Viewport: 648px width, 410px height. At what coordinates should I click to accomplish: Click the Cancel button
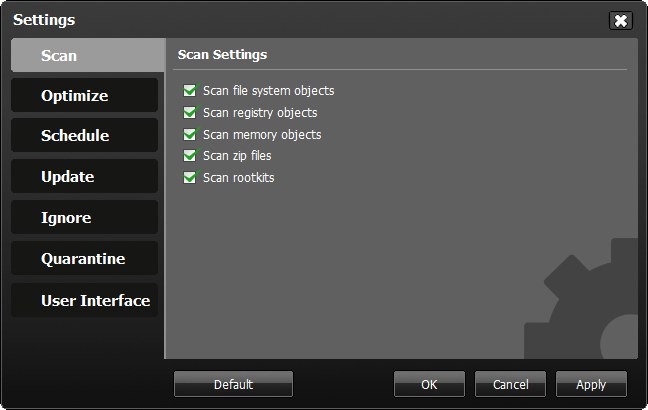tap(510, 384)
